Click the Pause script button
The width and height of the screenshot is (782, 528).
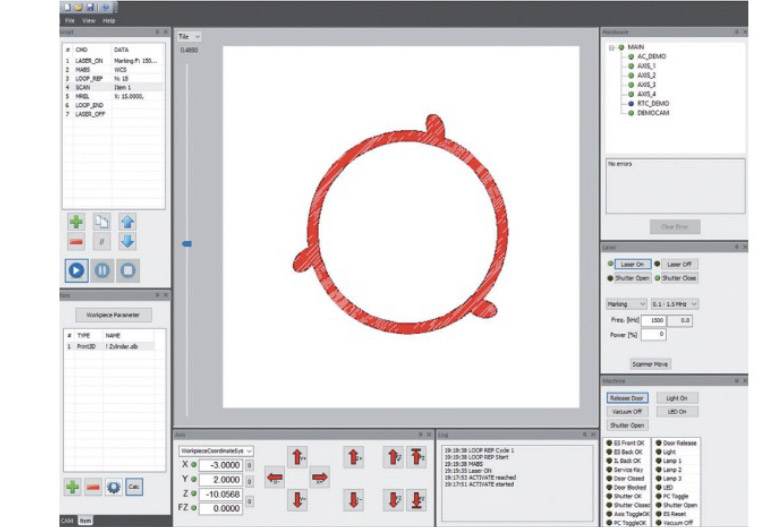[x=102, y=269]
